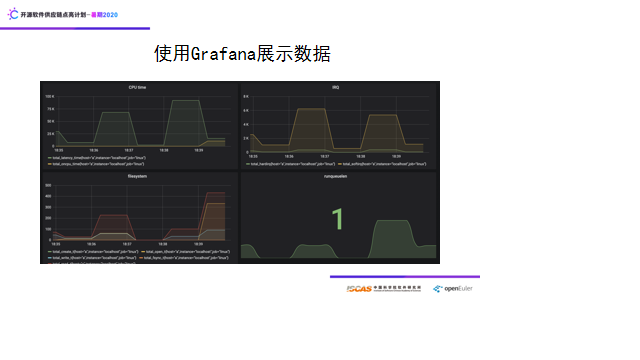640x360 pixels.
Task: Click yellow color swatch of total_open legend
Action: coord(143,252)
